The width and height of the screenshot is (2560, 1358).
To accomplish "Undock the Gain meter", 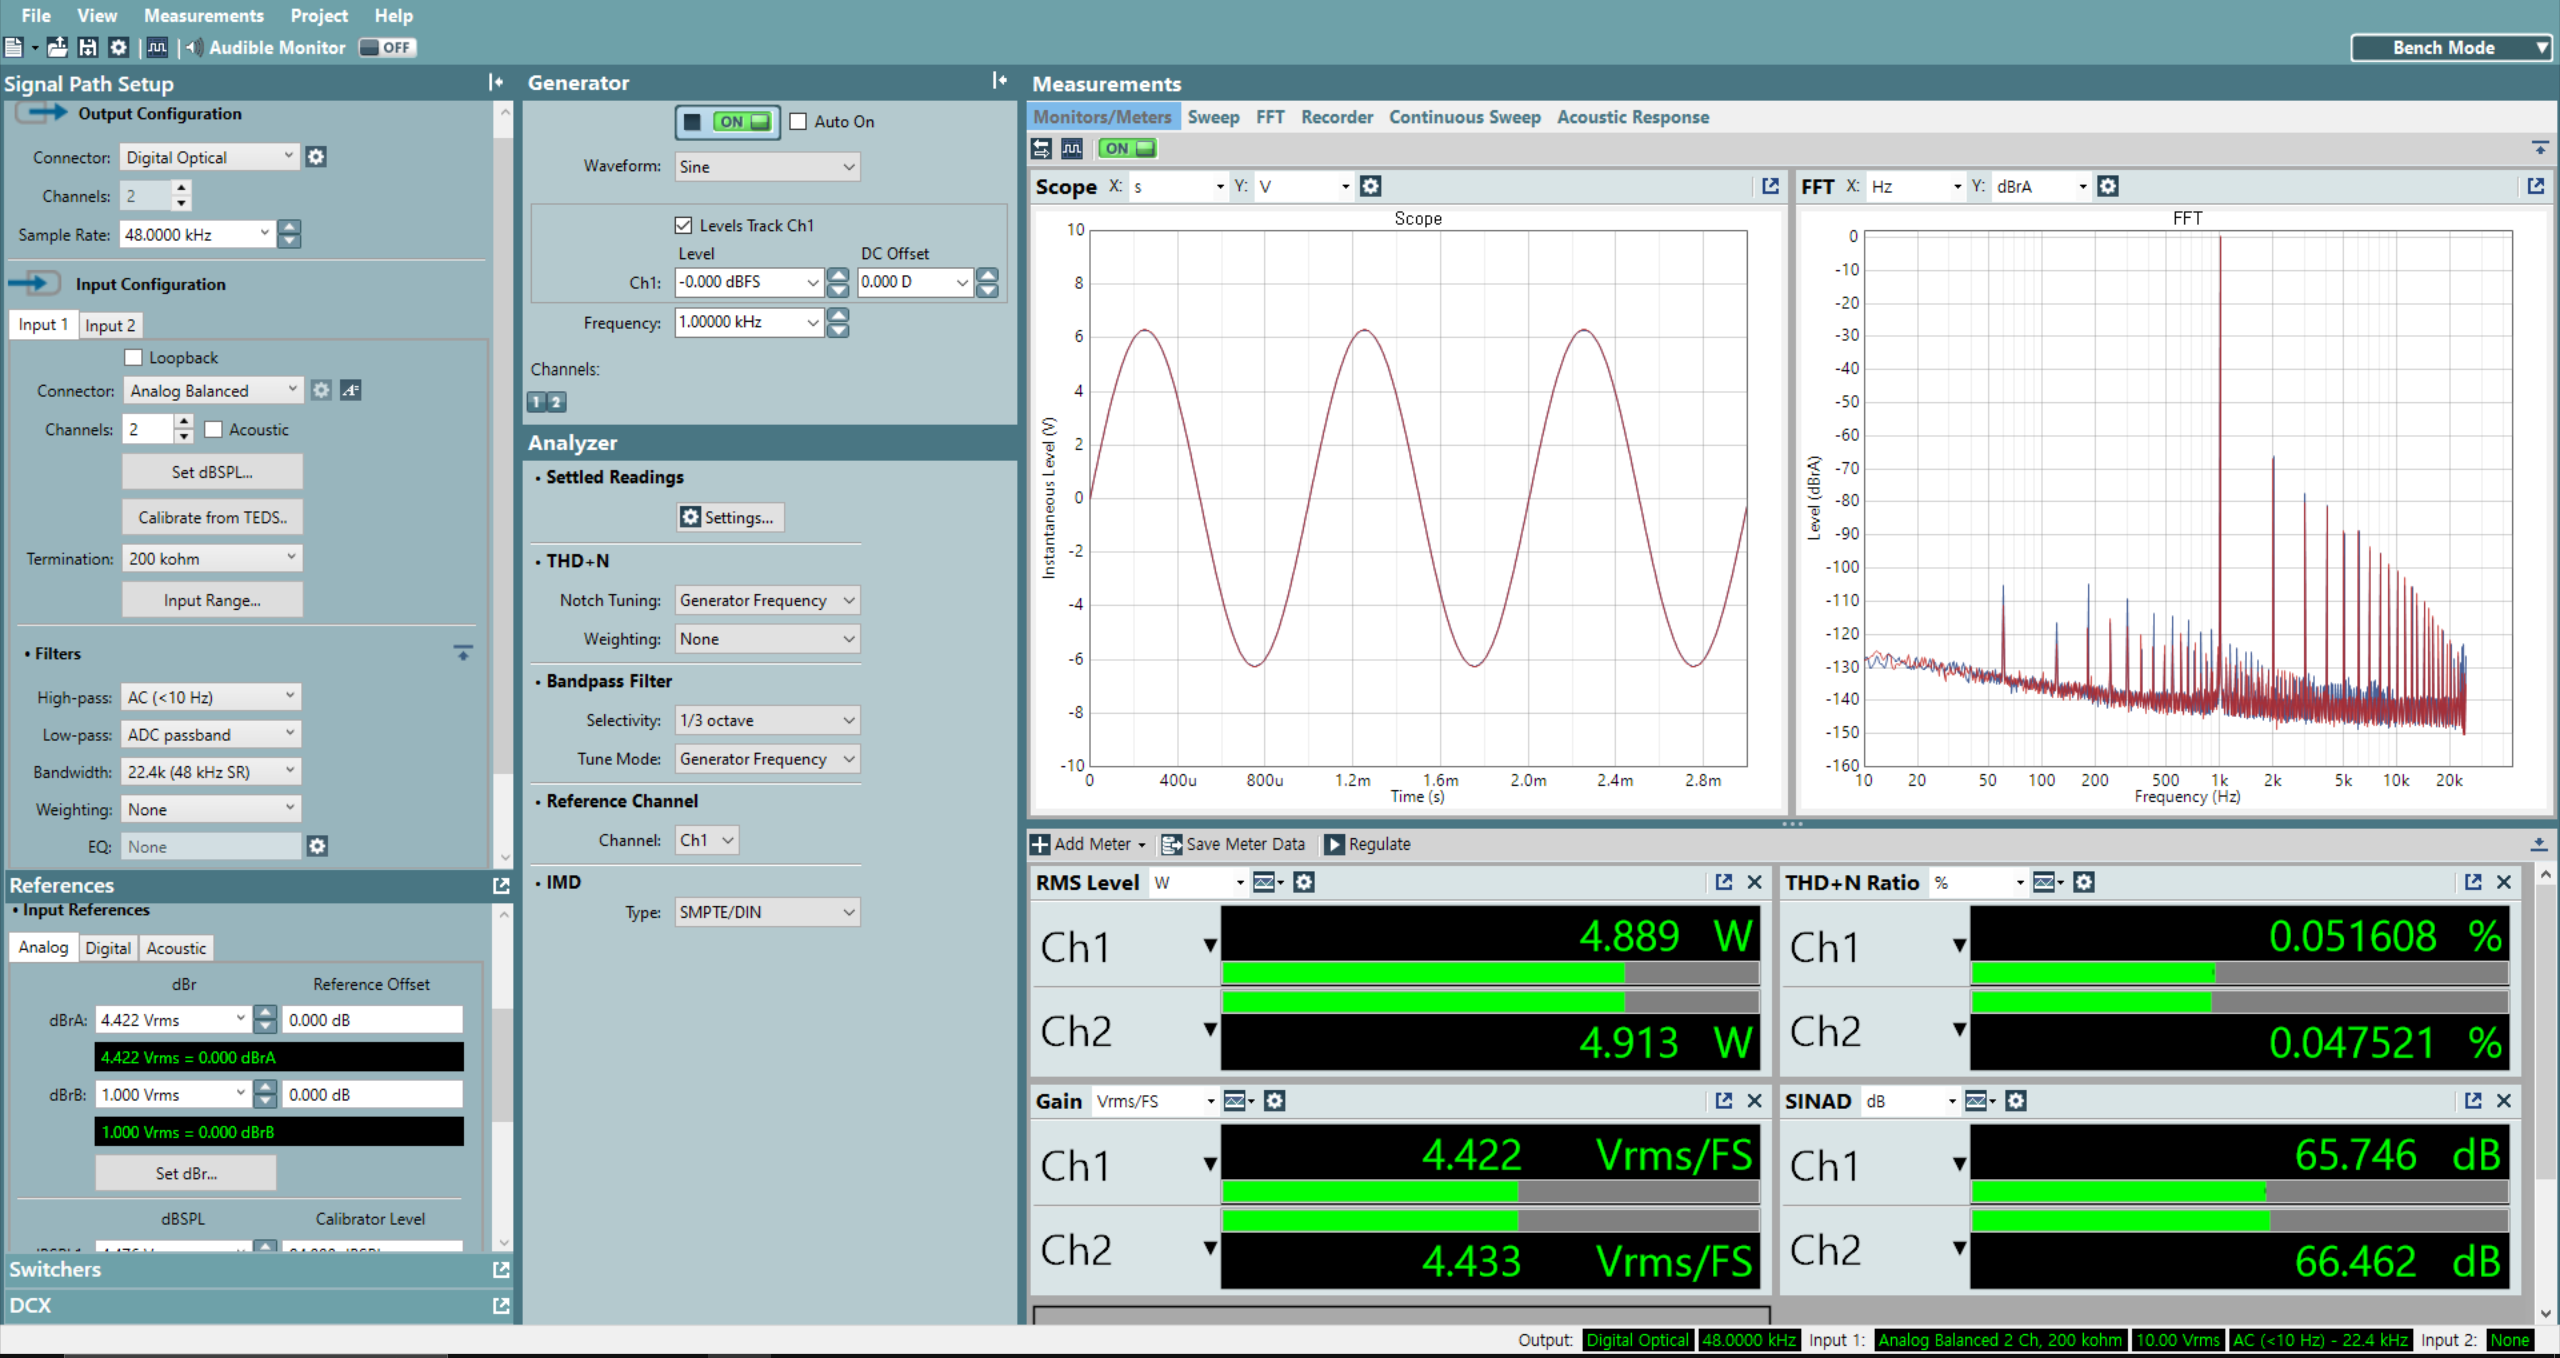I will pyautogui.click(x=1724, y=1101).
